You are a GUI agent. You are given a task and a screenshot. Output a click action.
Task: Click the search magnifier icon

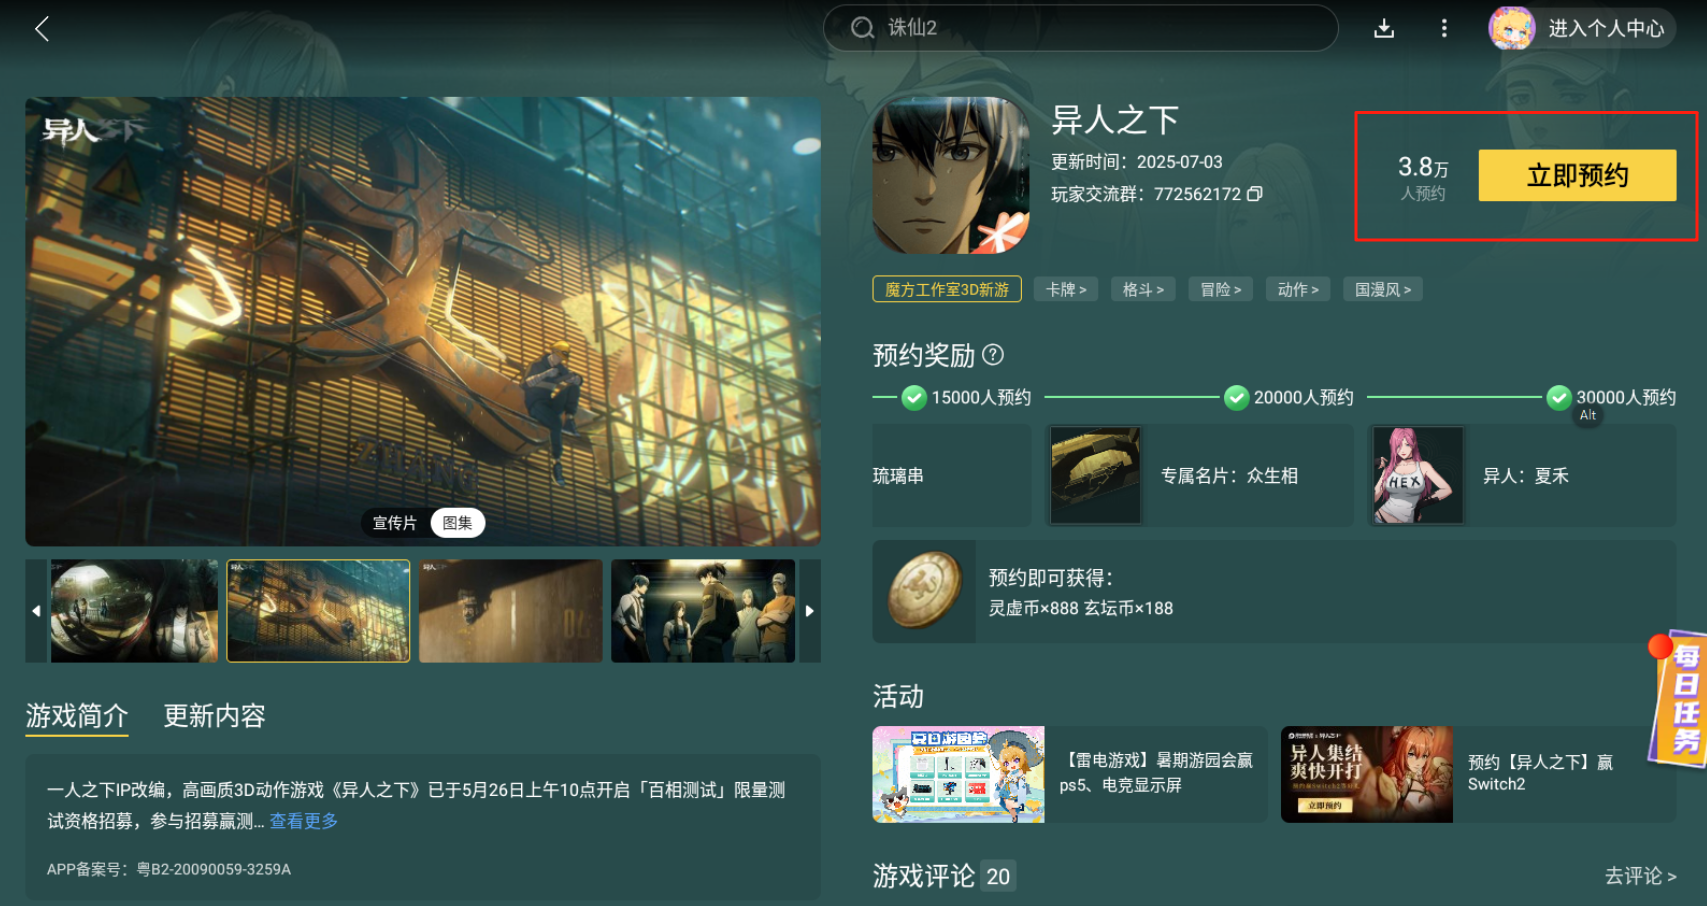click(x=862, y=28)
